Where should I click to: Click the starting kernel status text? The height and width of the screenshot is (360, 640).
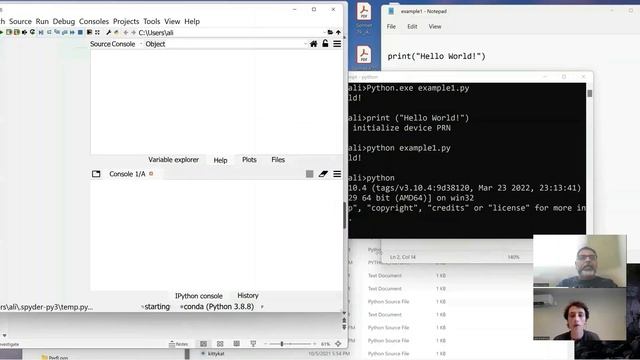click(x=157, y=307)
